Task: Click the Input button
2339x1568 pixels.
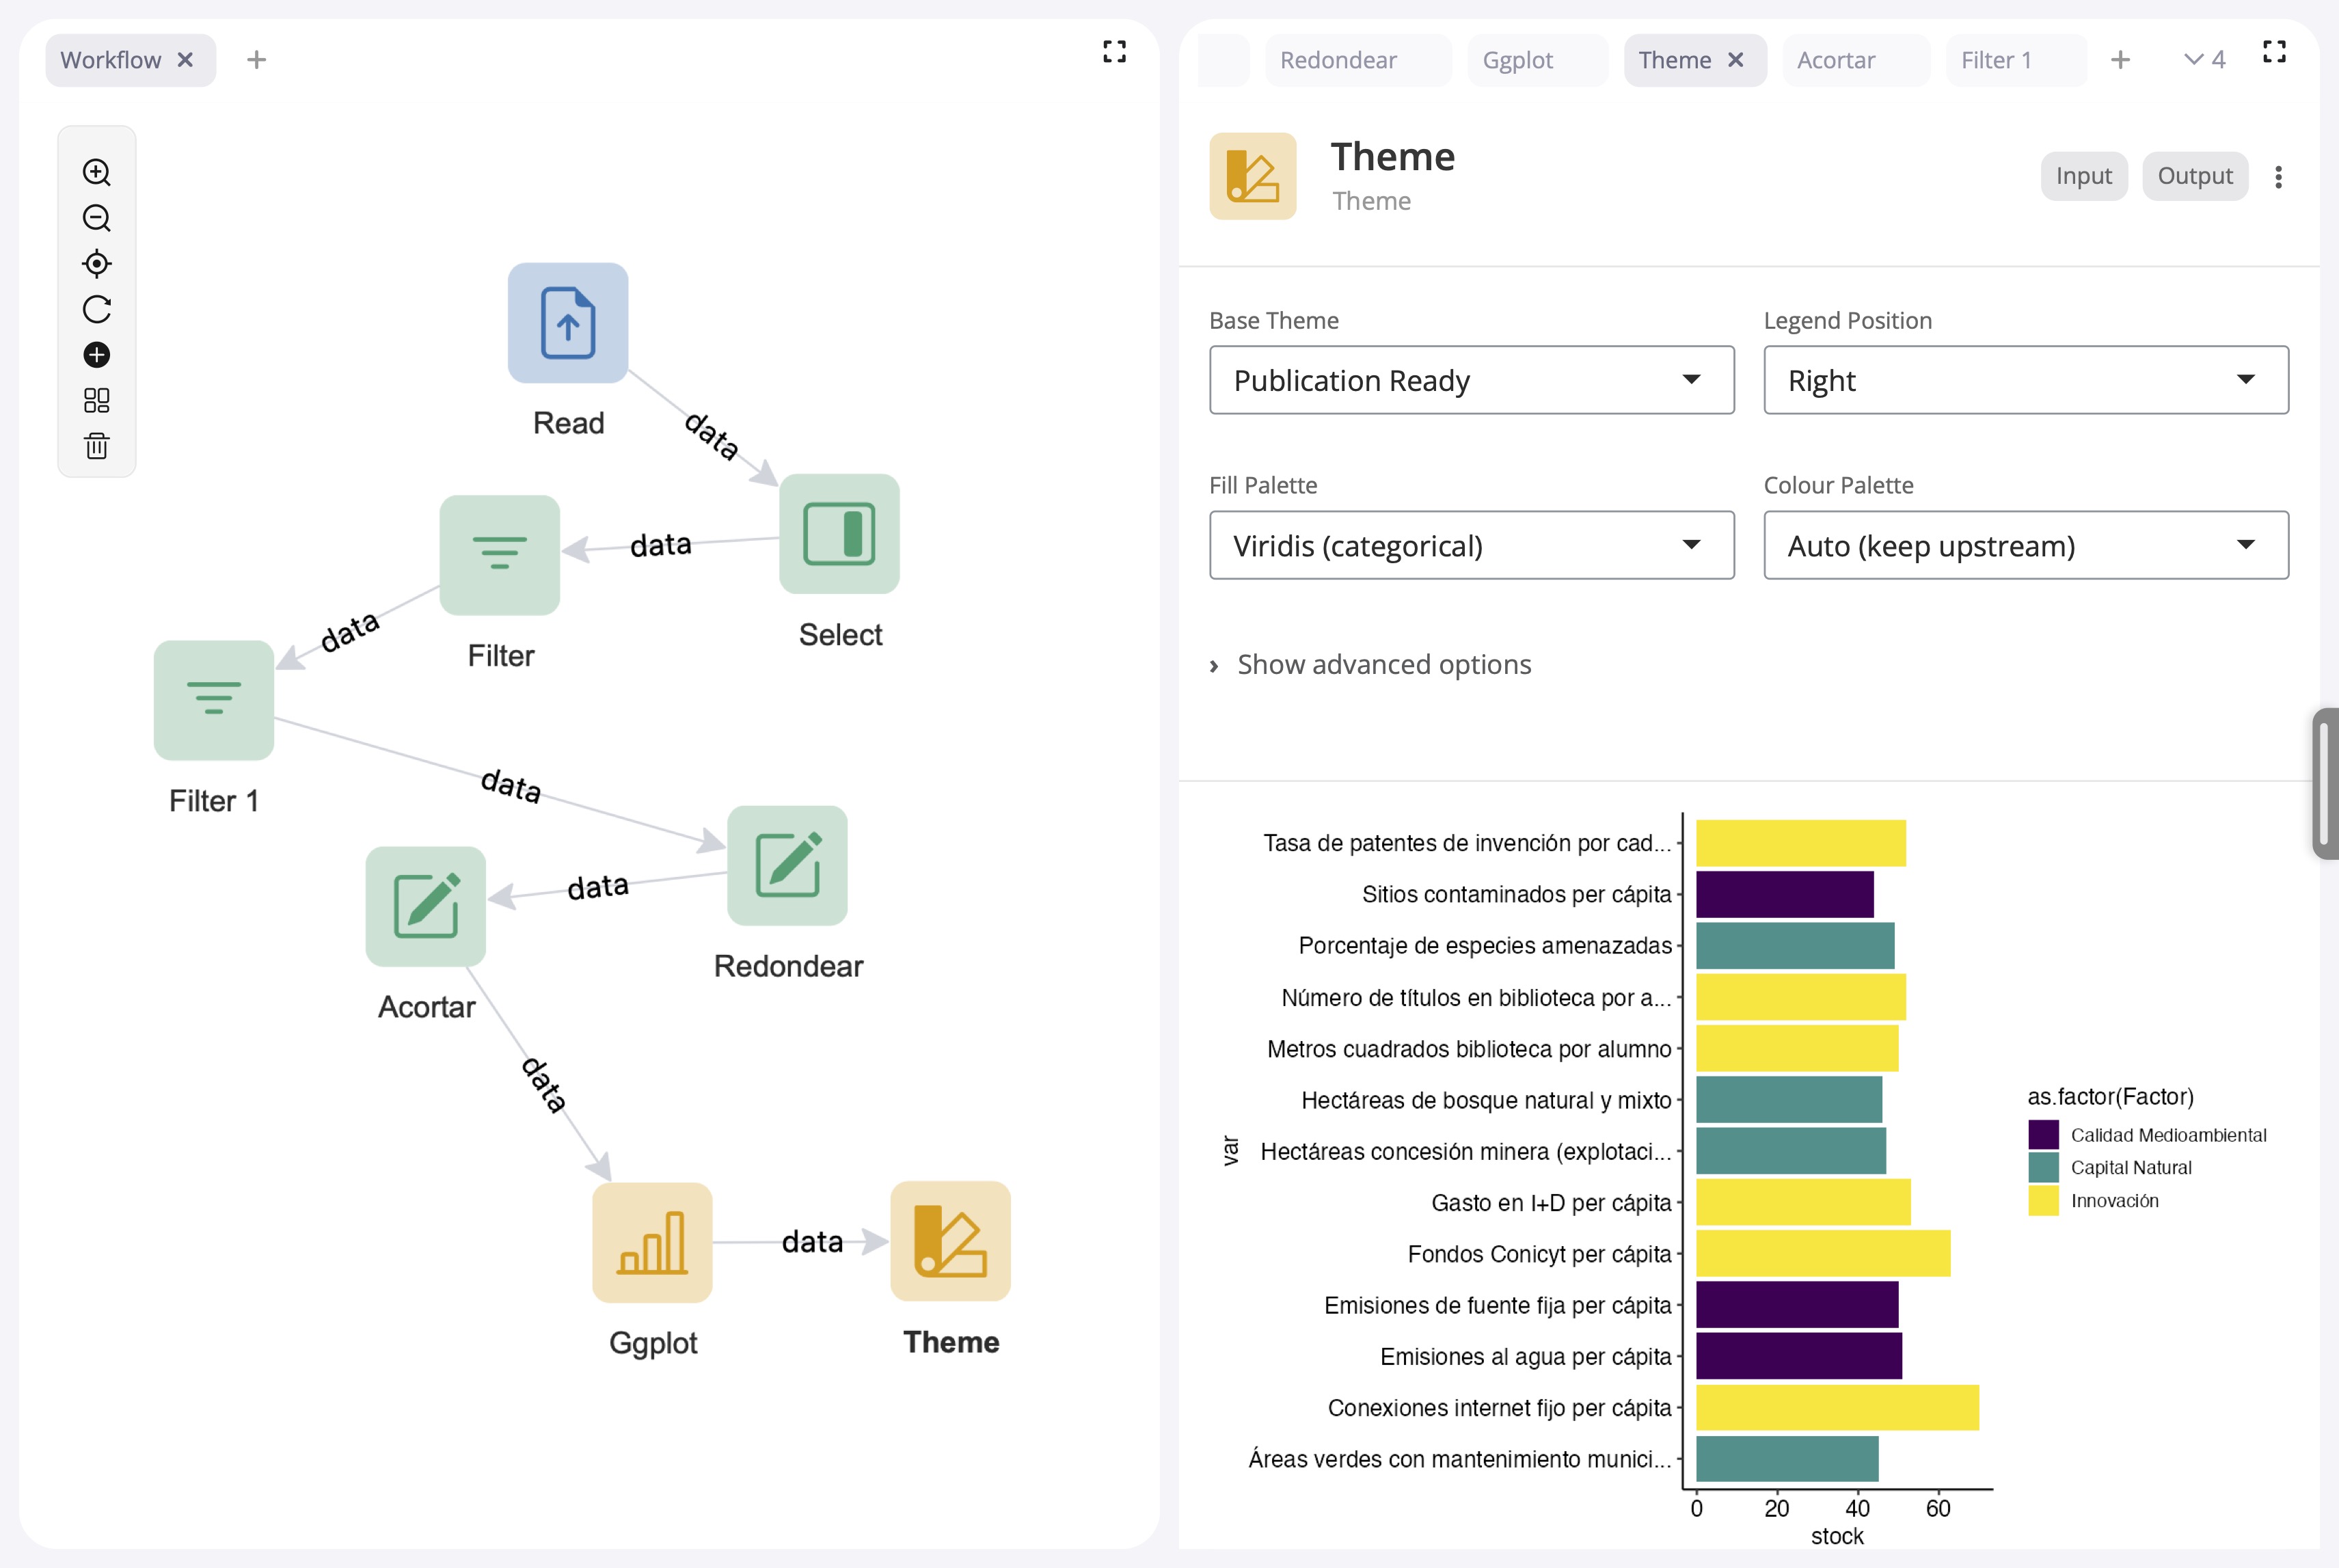Action: (2083, 176)
